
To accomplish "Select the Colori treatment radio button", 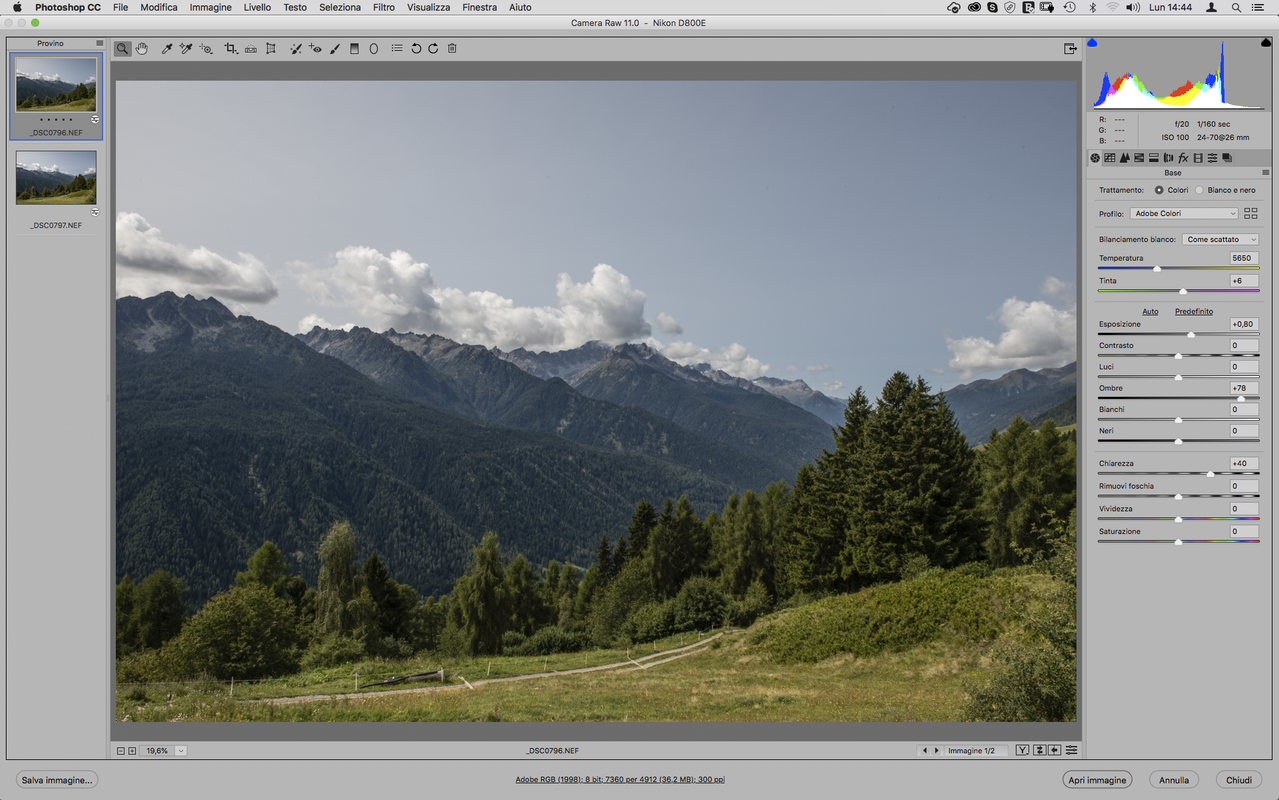I will pos(1159,190).
